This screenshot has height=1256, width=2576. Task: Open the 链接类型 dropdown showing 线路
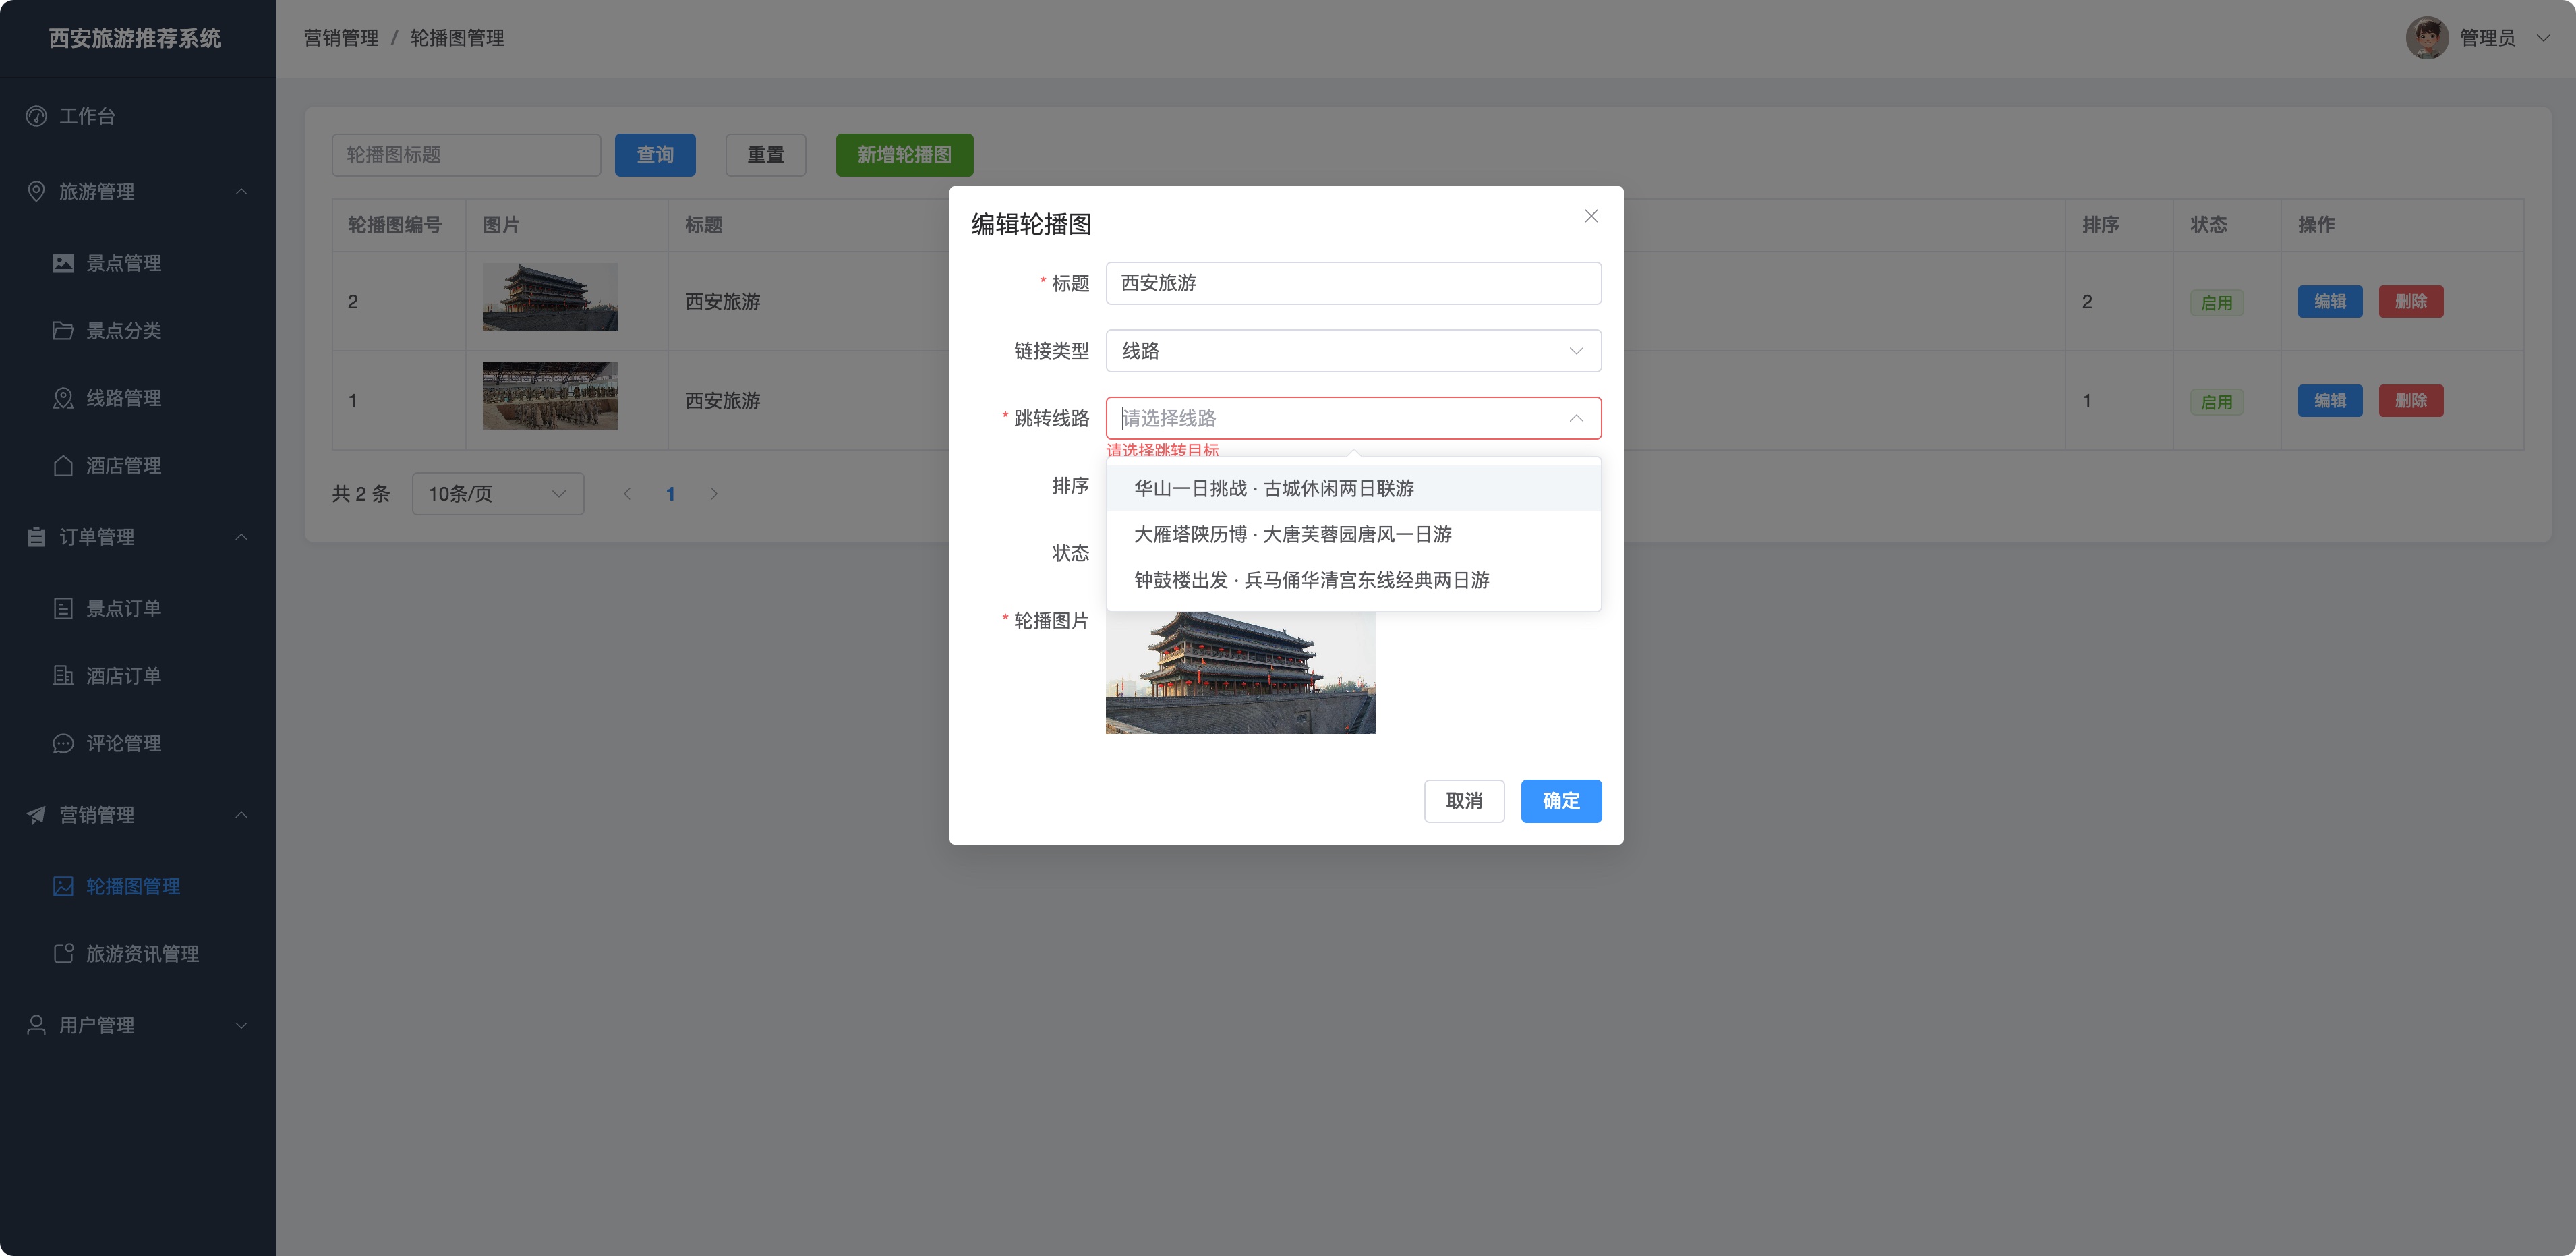[1353, 351]
